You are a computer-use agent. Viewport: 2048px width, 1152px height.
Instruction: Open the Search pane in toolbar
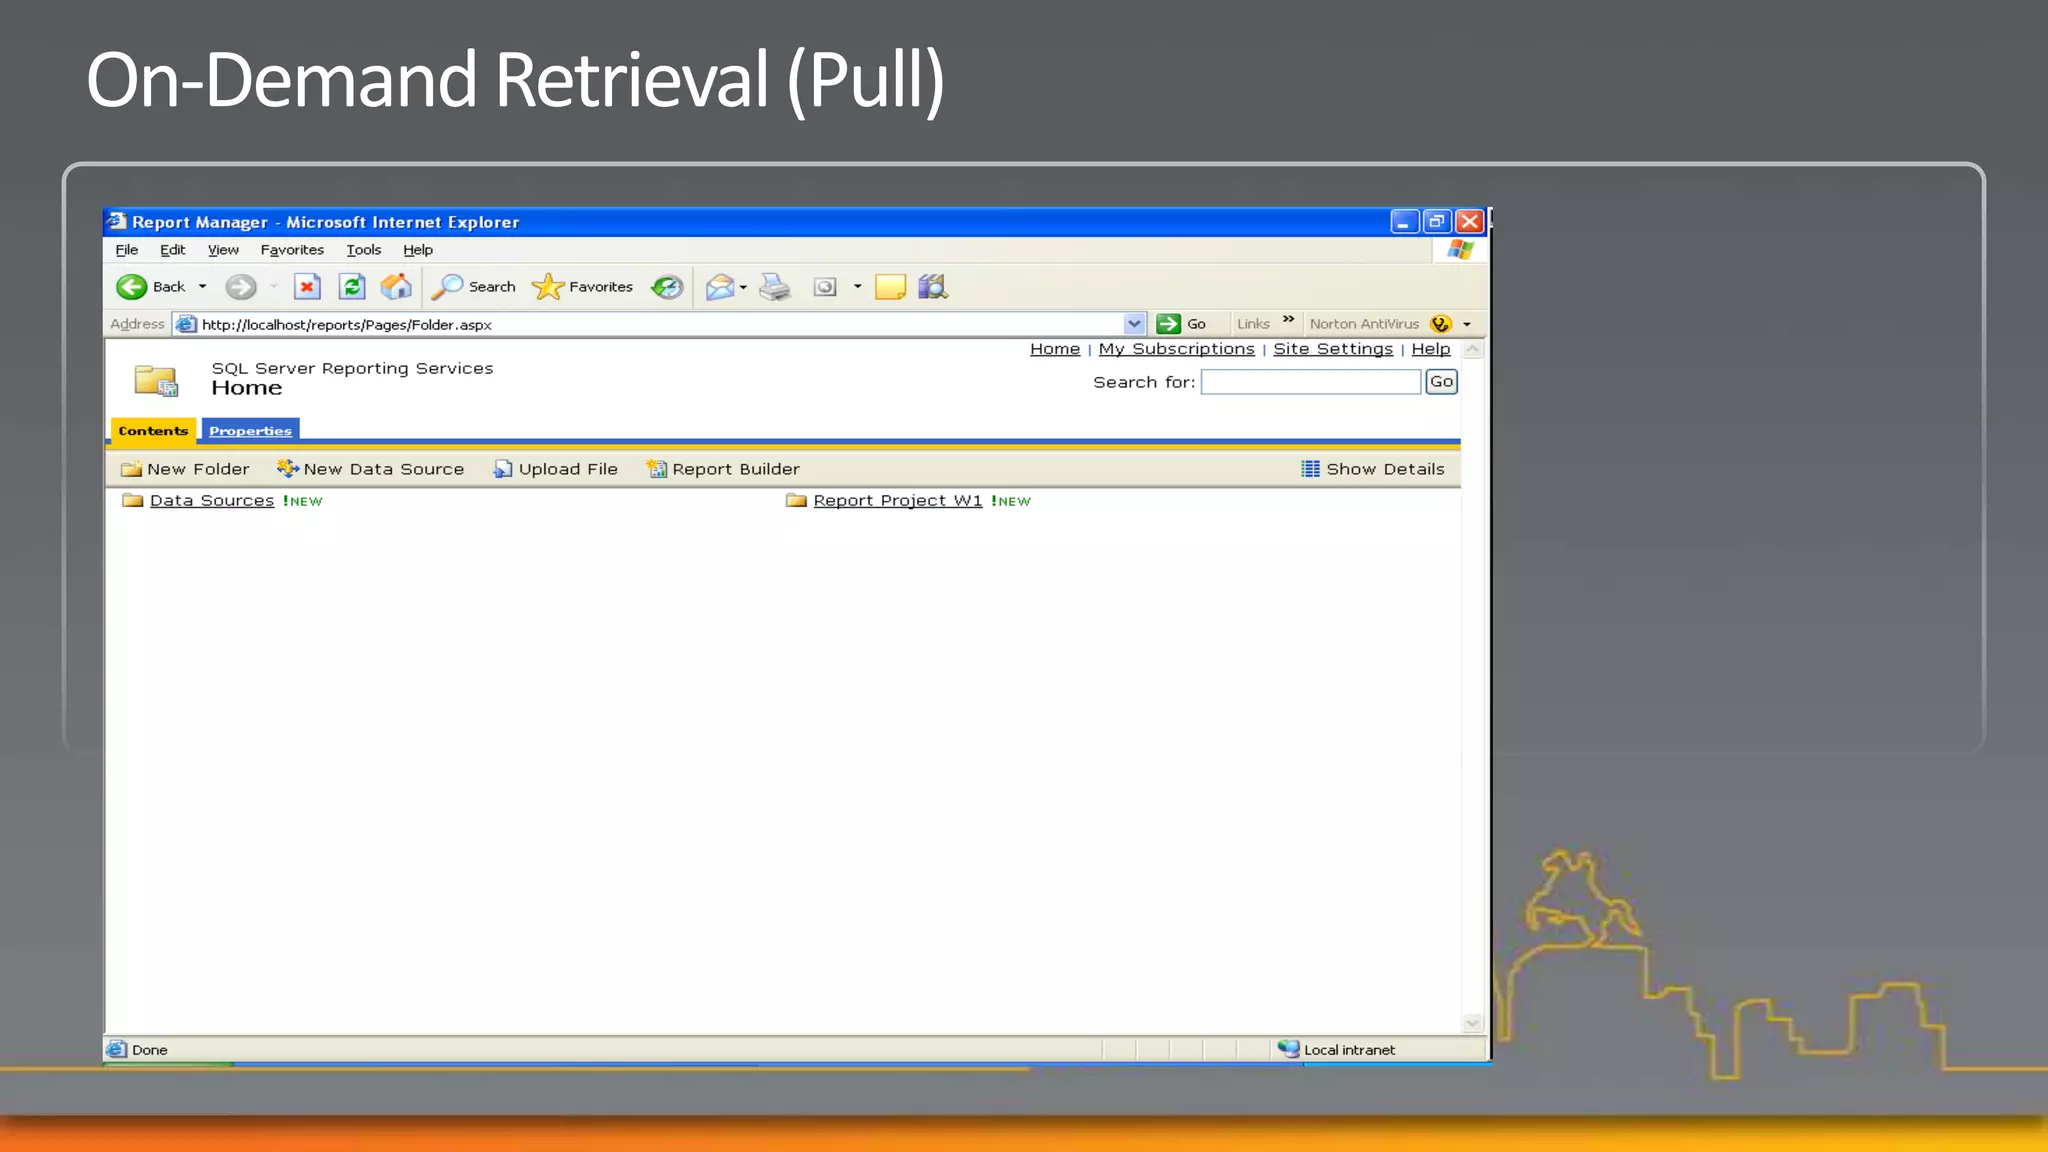tap(473, 287)
